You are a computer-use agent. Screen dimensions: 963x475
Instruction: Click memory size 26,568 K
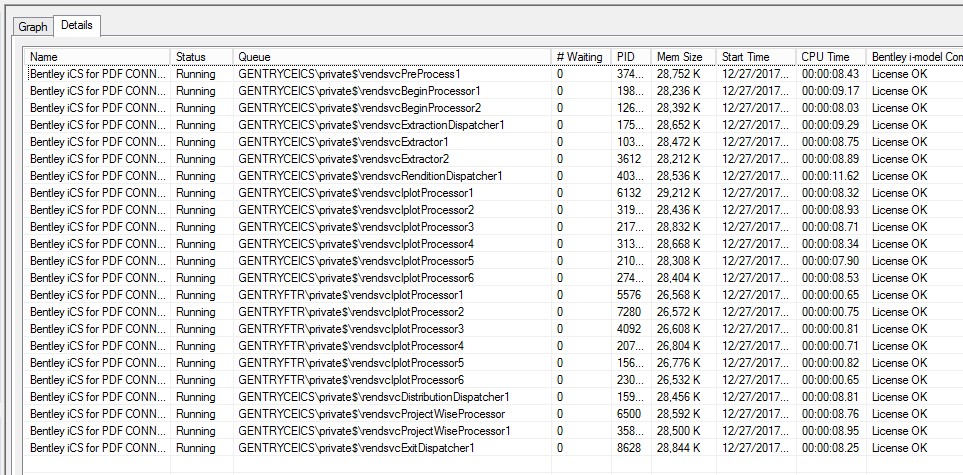679,295
